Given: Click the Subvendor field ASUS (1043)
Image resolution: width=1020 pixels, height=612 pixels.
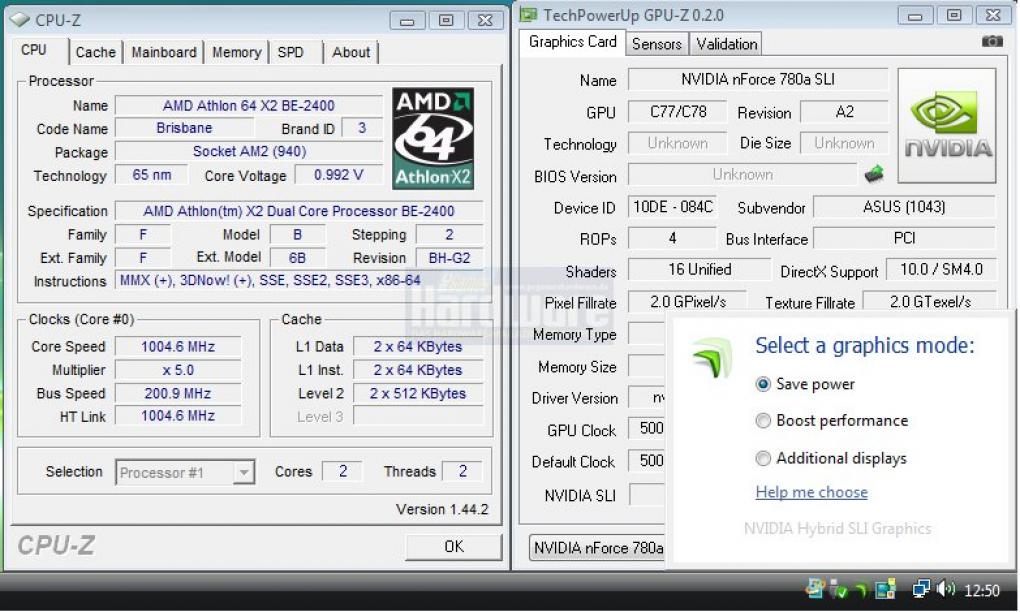Looking at the screenshot, I should (x=904, y=207).
